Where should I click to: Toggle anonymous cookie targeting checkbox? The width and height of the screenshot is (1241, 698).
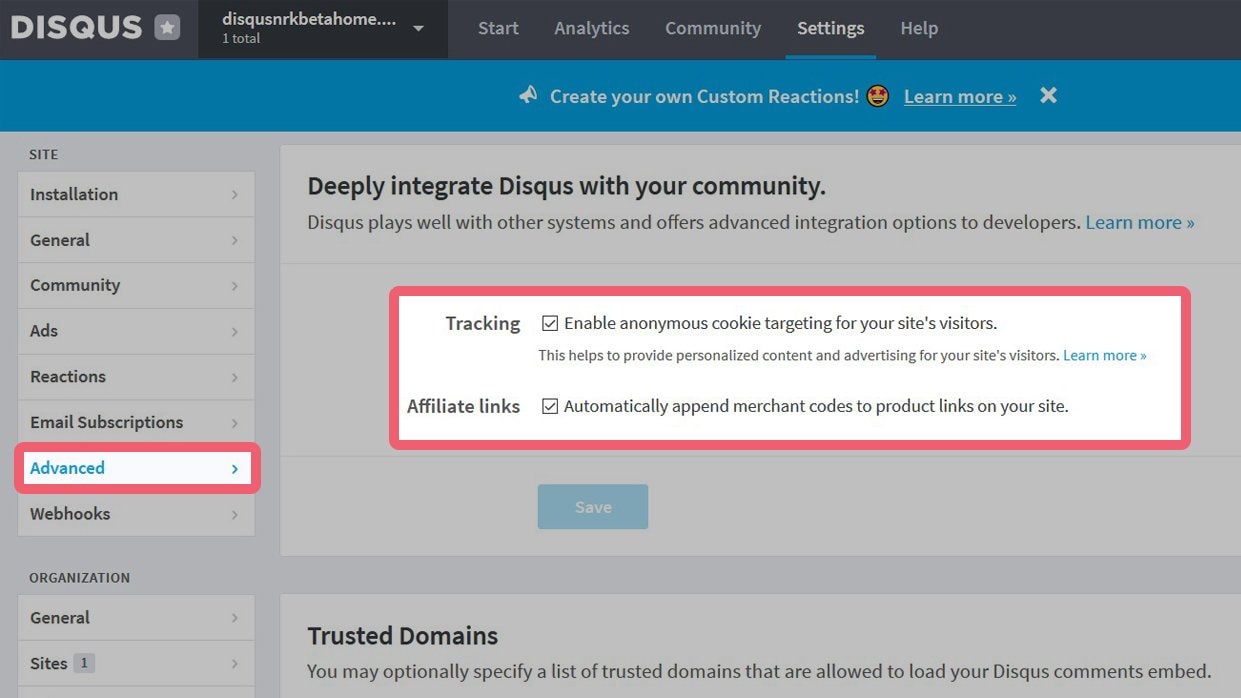550,323
